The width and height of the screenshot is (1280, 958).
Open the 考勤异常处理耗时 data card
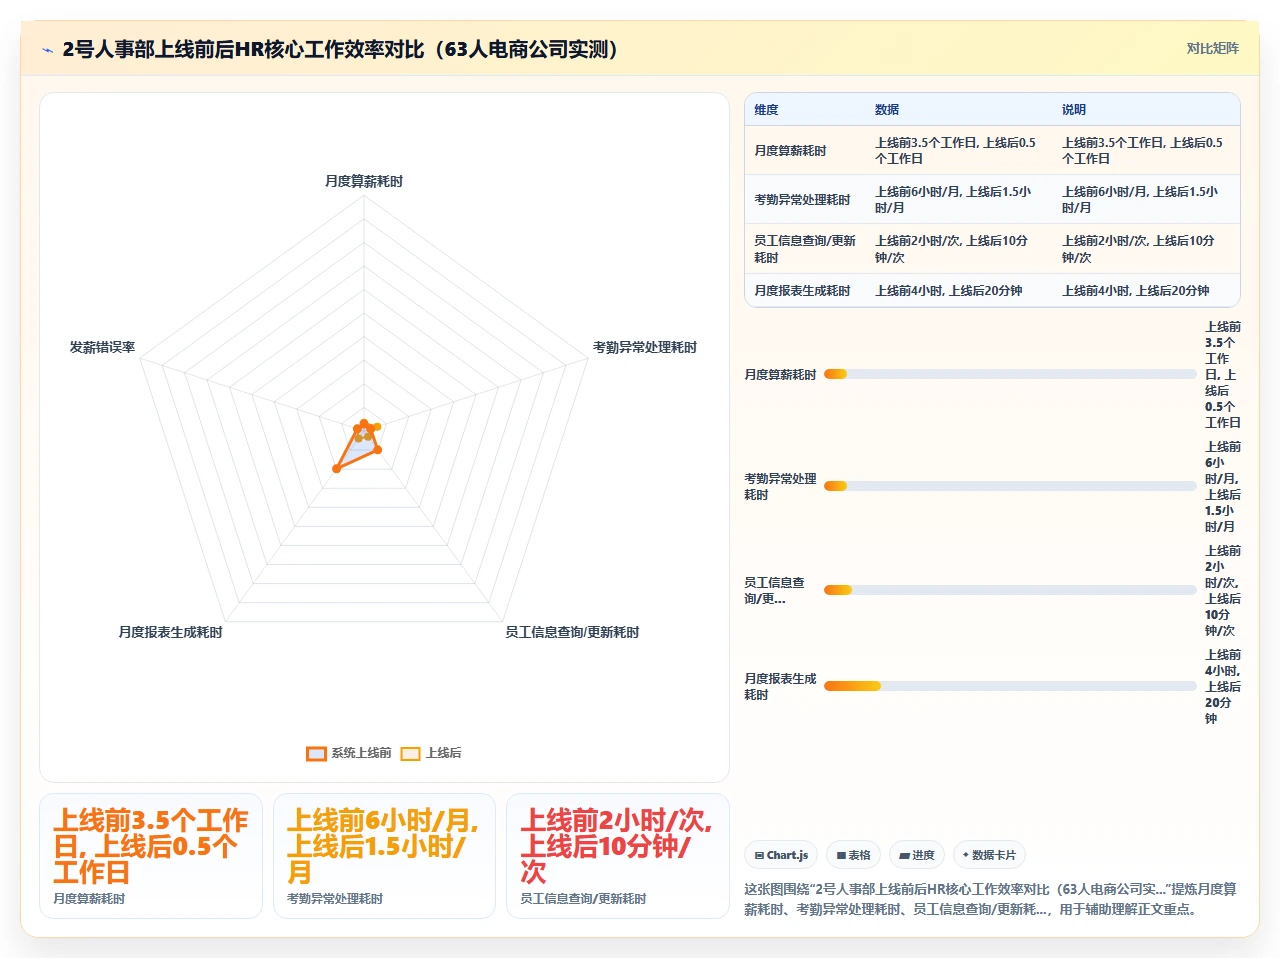coord(384,856)
